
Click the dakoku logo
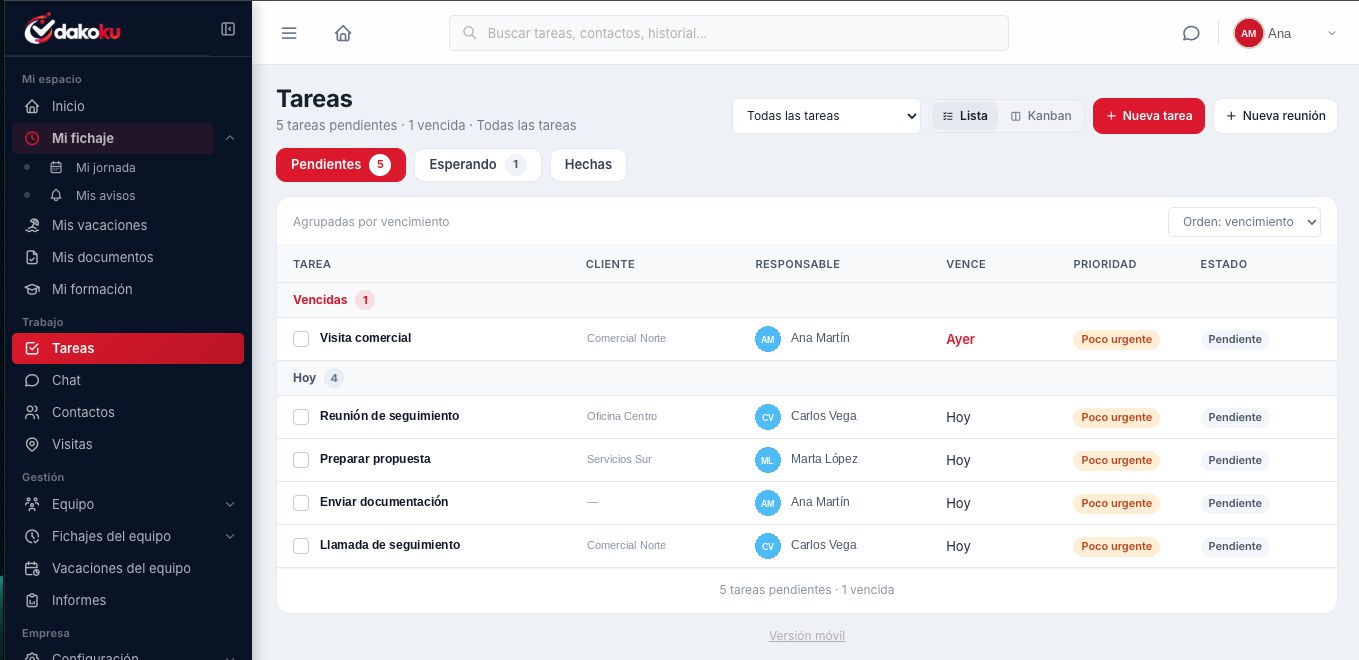(x=72, y=30)
